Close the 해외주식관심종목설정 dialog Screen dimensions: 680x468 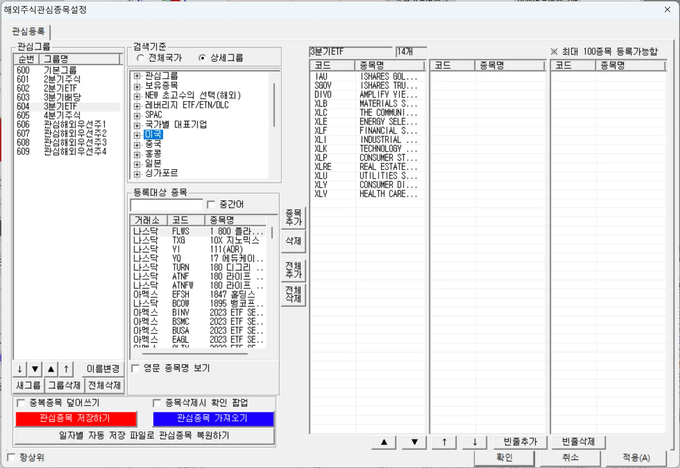[x=667, y=10]
